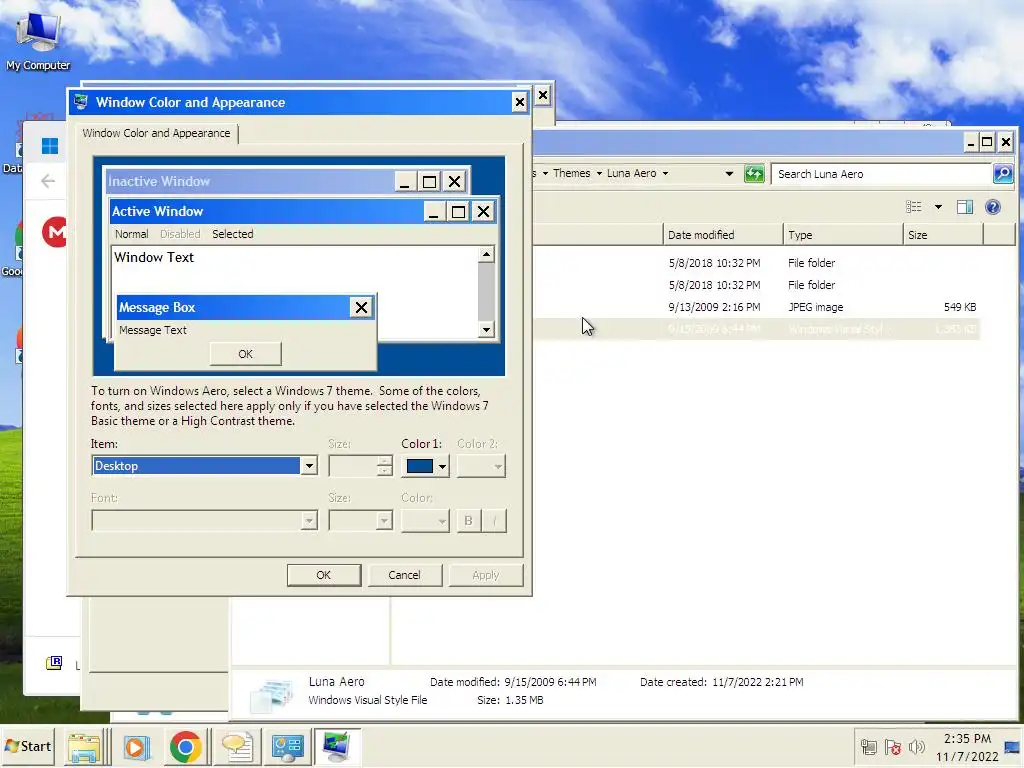Click OK in Window Color and Appearance dialog

click(324, 575)
